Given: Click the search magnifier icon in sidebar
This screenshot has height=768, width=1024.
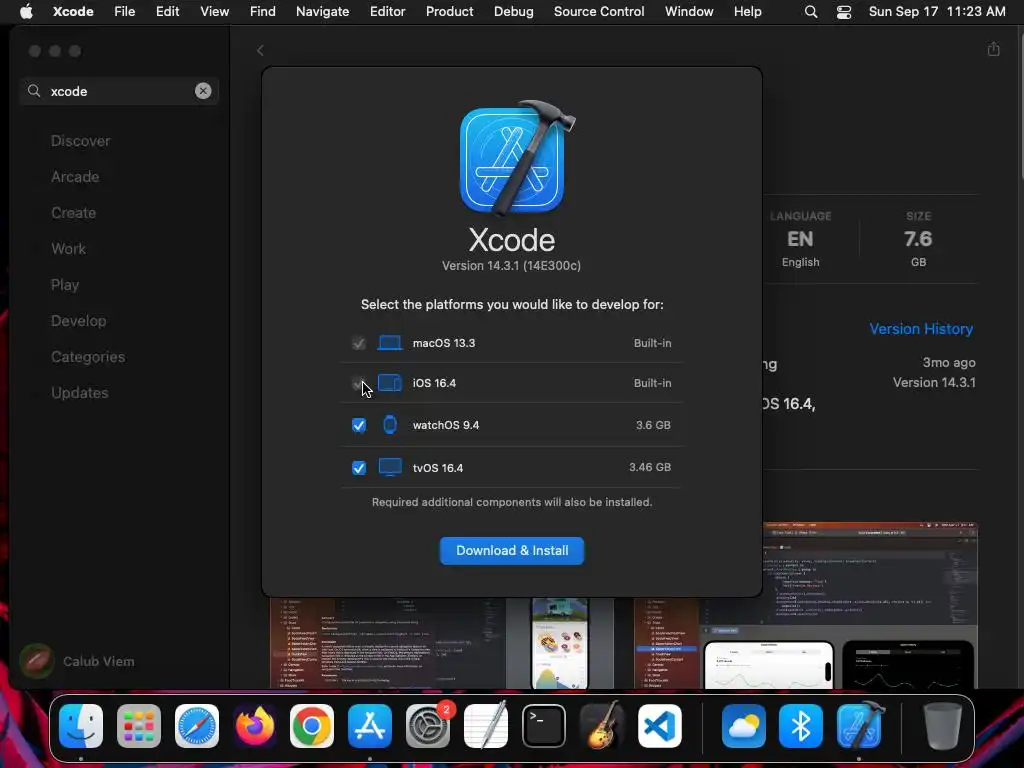Looking at the screenshot, I should pyautogui.click(x=34, y=91).
